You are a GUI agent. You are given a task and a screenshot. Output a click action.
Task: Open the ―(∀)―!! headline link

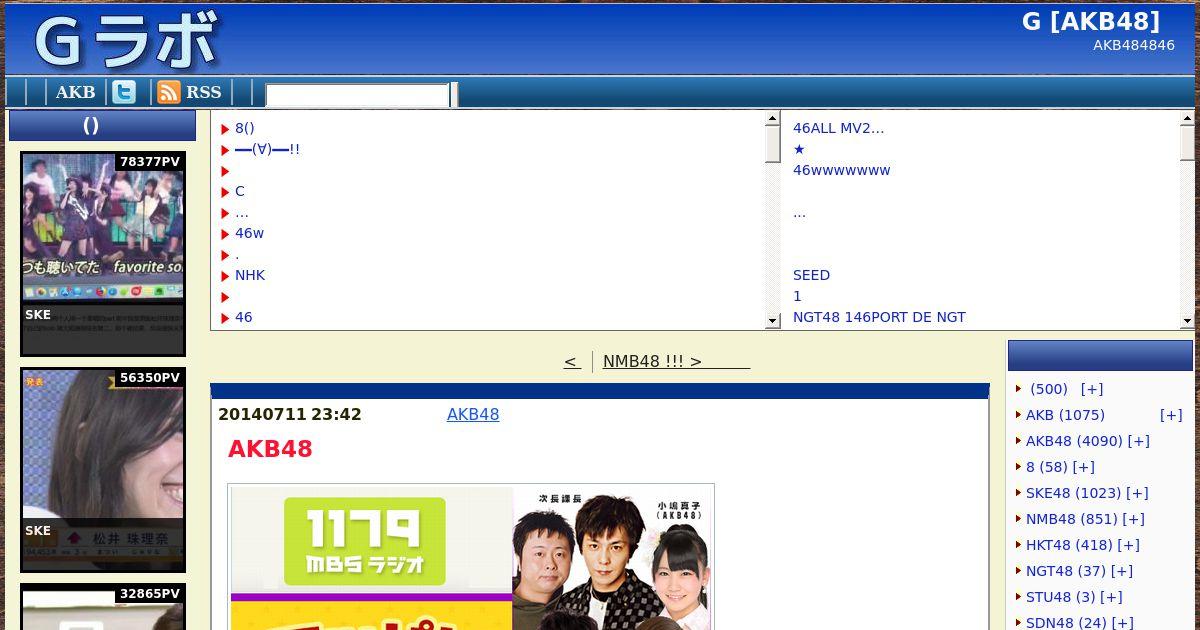(x=267, y=149)
